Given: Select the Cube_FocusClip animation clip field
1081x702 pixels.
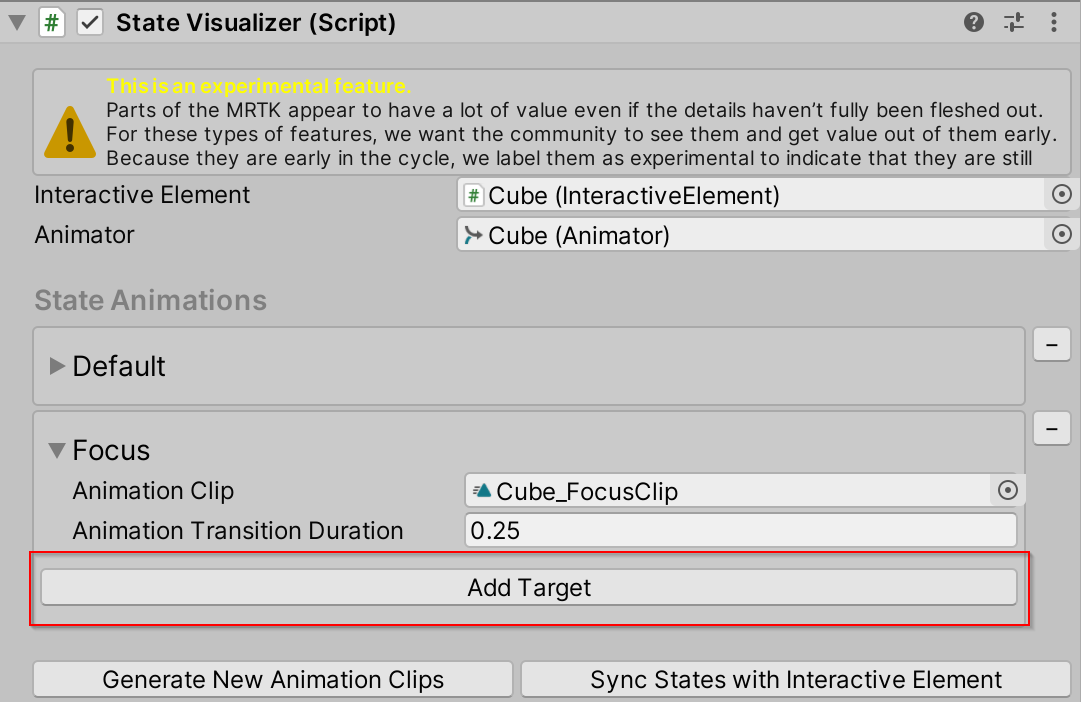Looking at the screenshot, I should (720, 490).
